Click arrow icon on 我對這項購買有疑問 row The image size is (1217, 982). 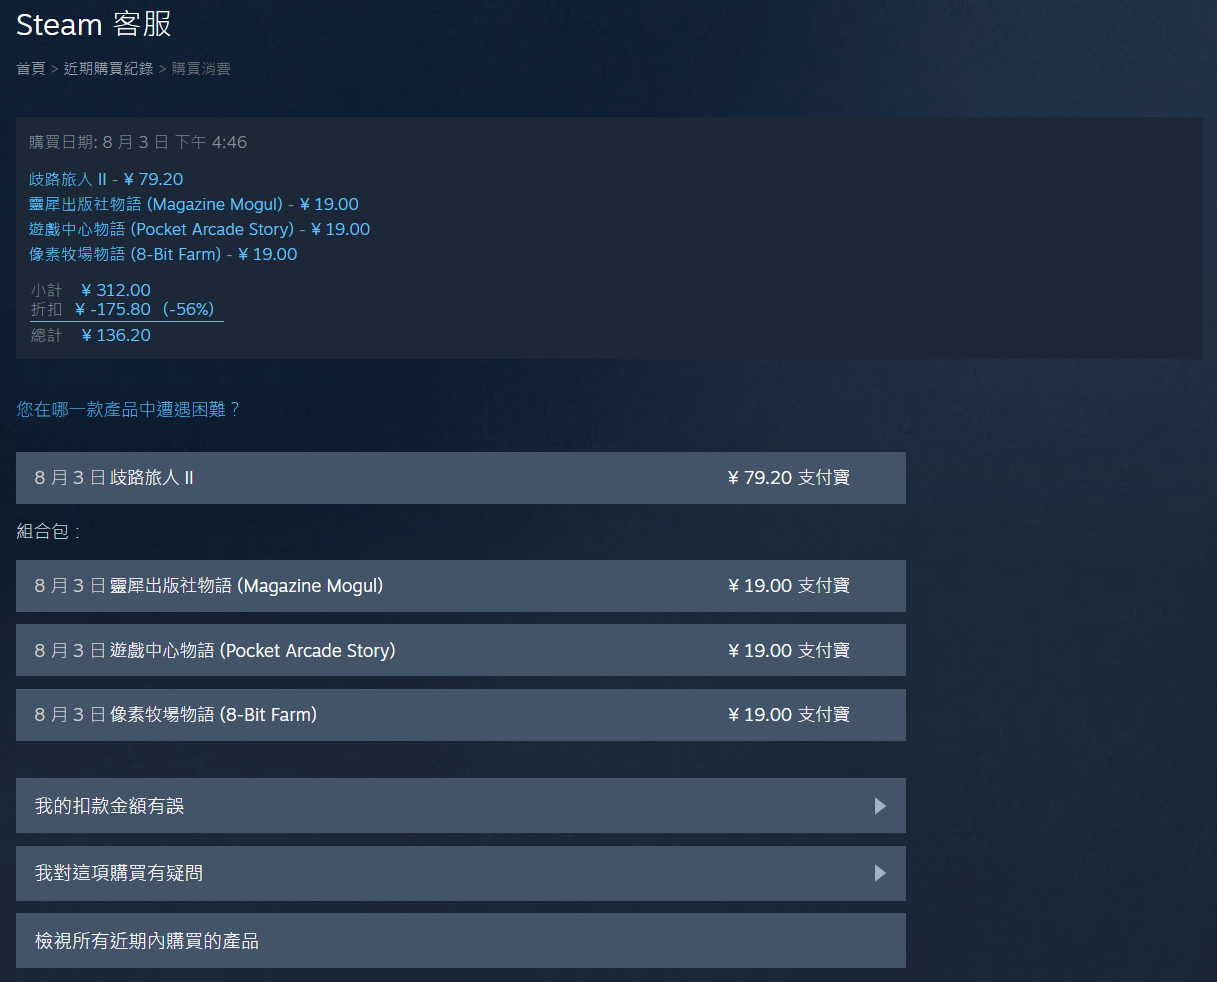pos(880,873)
